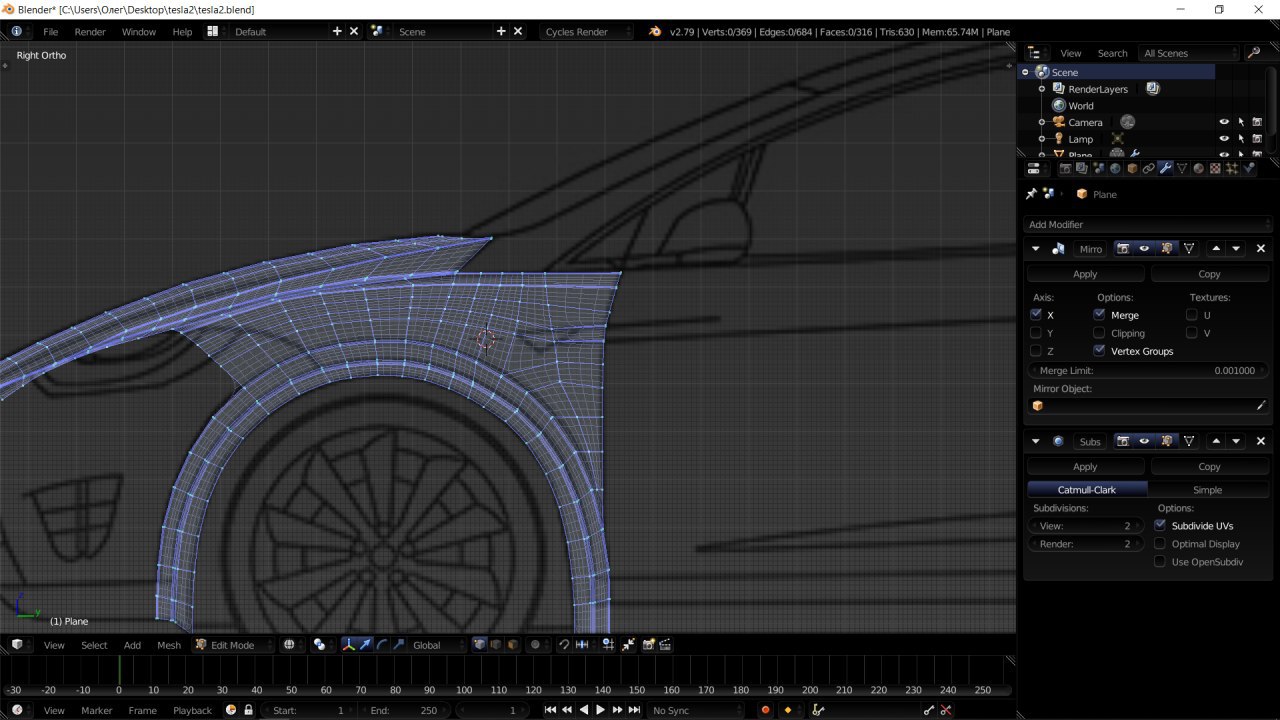
Task: Click the insert keyframe key icon
Action: point(929,710)
